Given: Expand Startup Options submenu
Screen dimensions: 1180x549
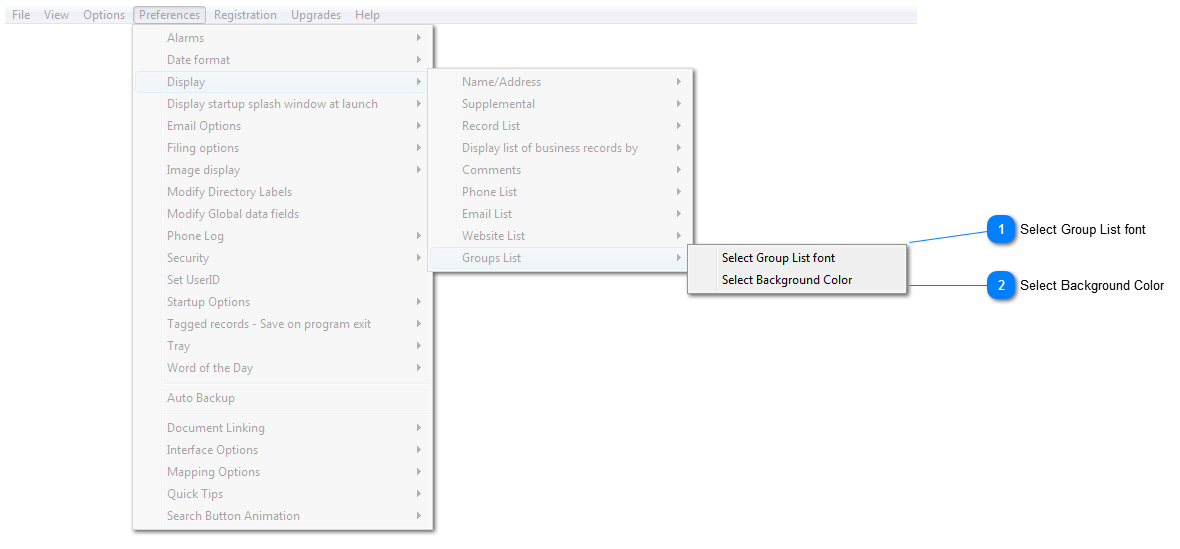Looking at the screenshot, I should pos(283,302).
